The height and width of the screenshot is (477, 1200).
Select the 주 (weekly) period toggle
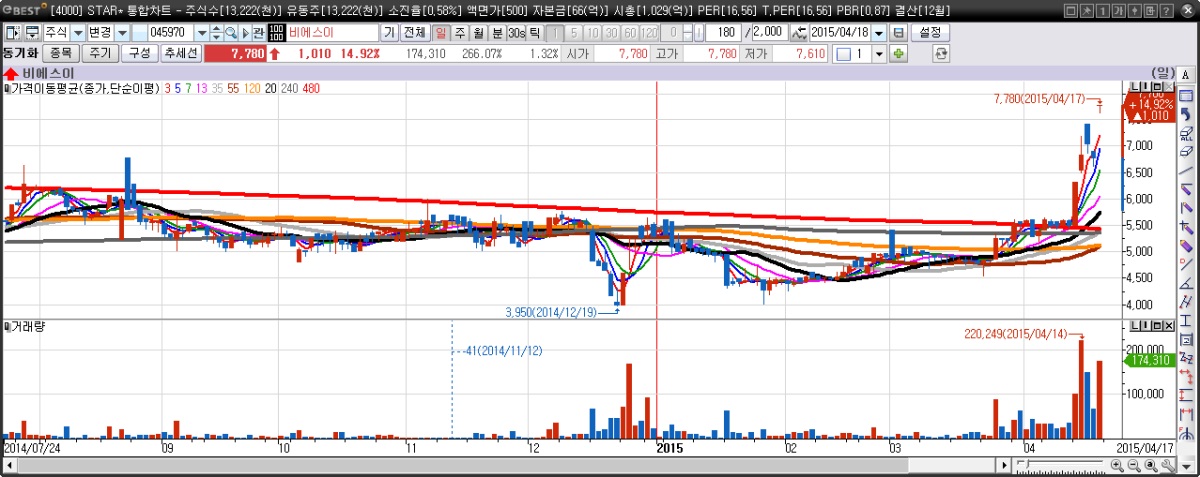[x=460, y=33]
